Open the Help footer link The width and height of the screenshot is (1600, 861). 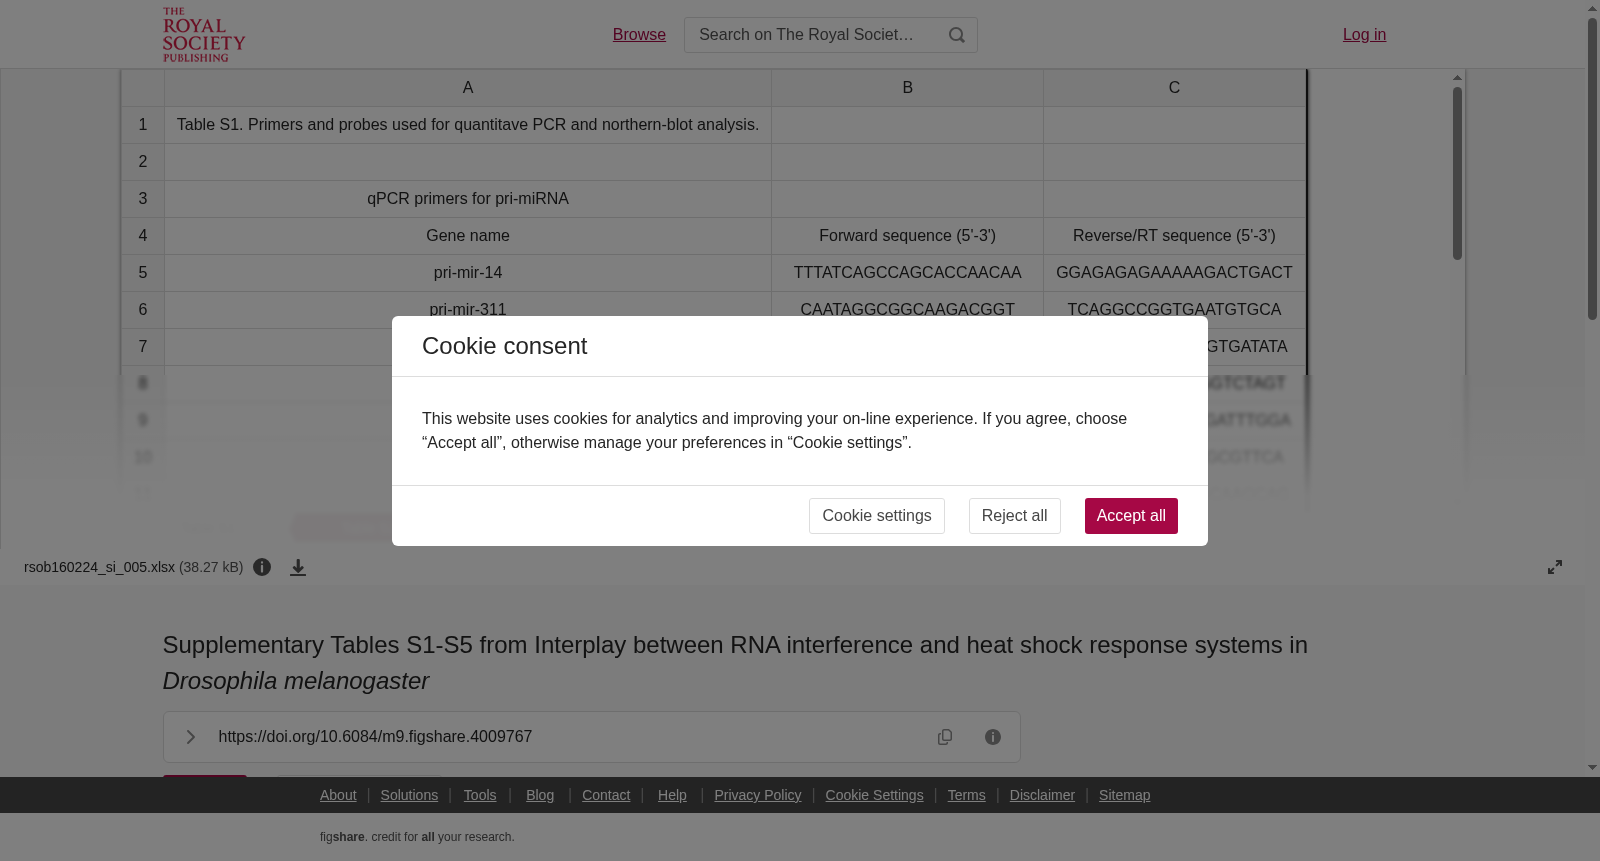pos(672,795)
